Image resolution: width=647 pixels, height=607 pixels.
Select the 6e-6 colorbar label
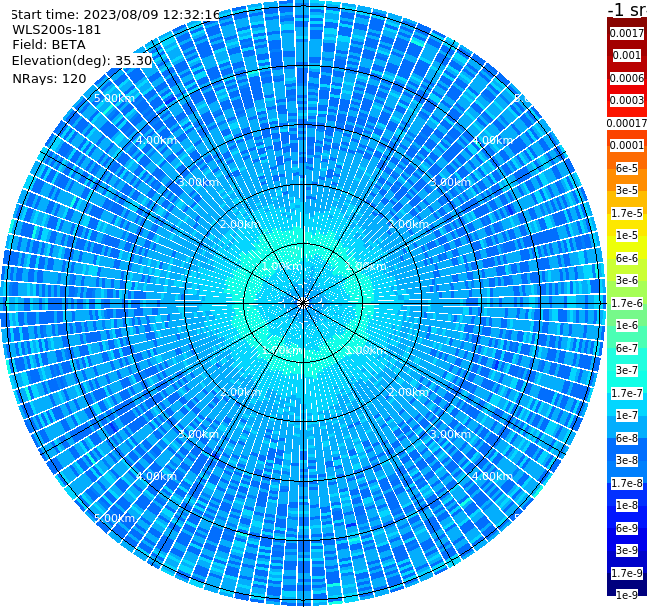(x=627, y=258)
